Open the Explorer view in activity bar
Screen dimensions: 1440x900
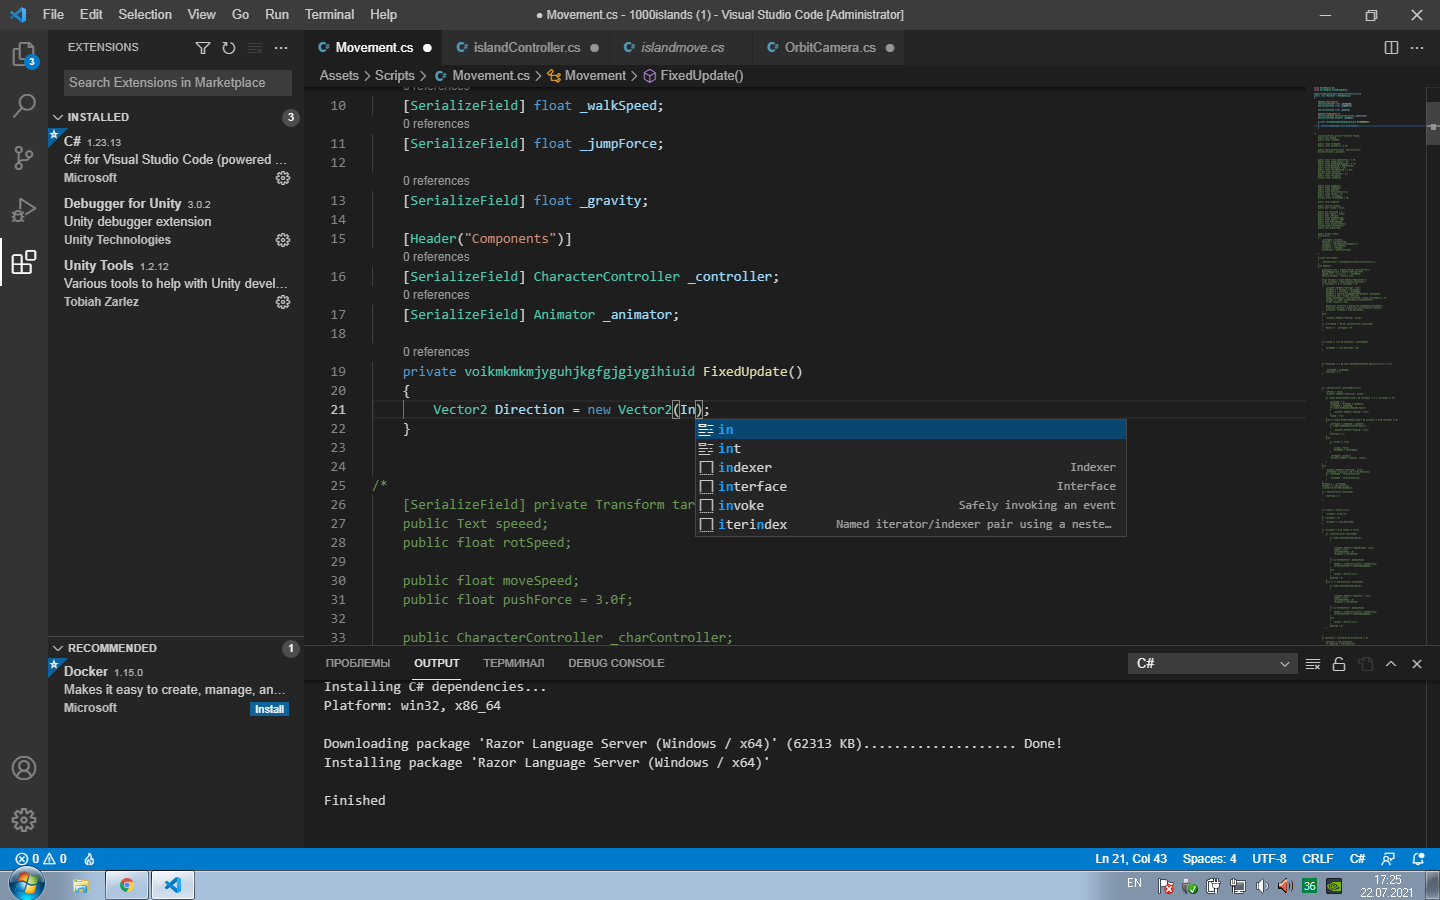coord(23,54)
